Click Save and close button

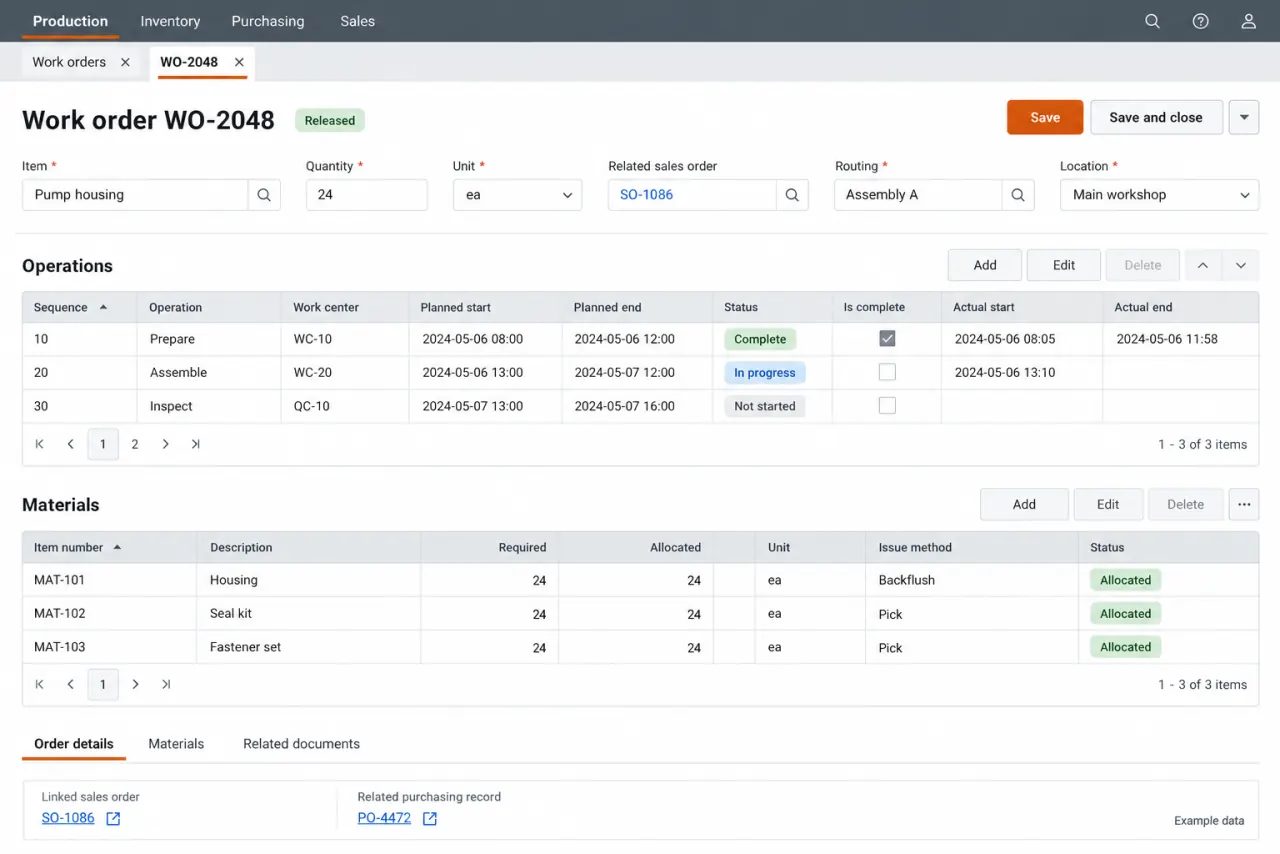click(x=1156, y=117)
